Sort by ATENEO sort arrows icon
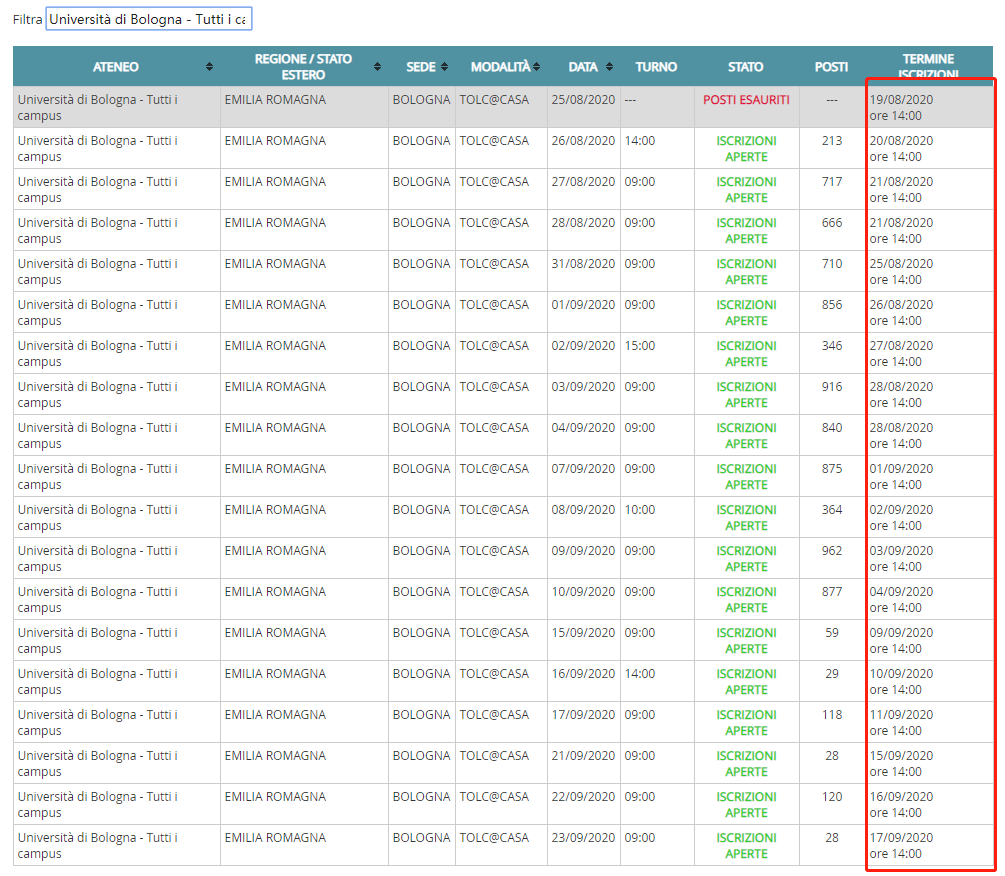Image resolution: width=1005 pixels, height=876 pixels. click(210, 67)
